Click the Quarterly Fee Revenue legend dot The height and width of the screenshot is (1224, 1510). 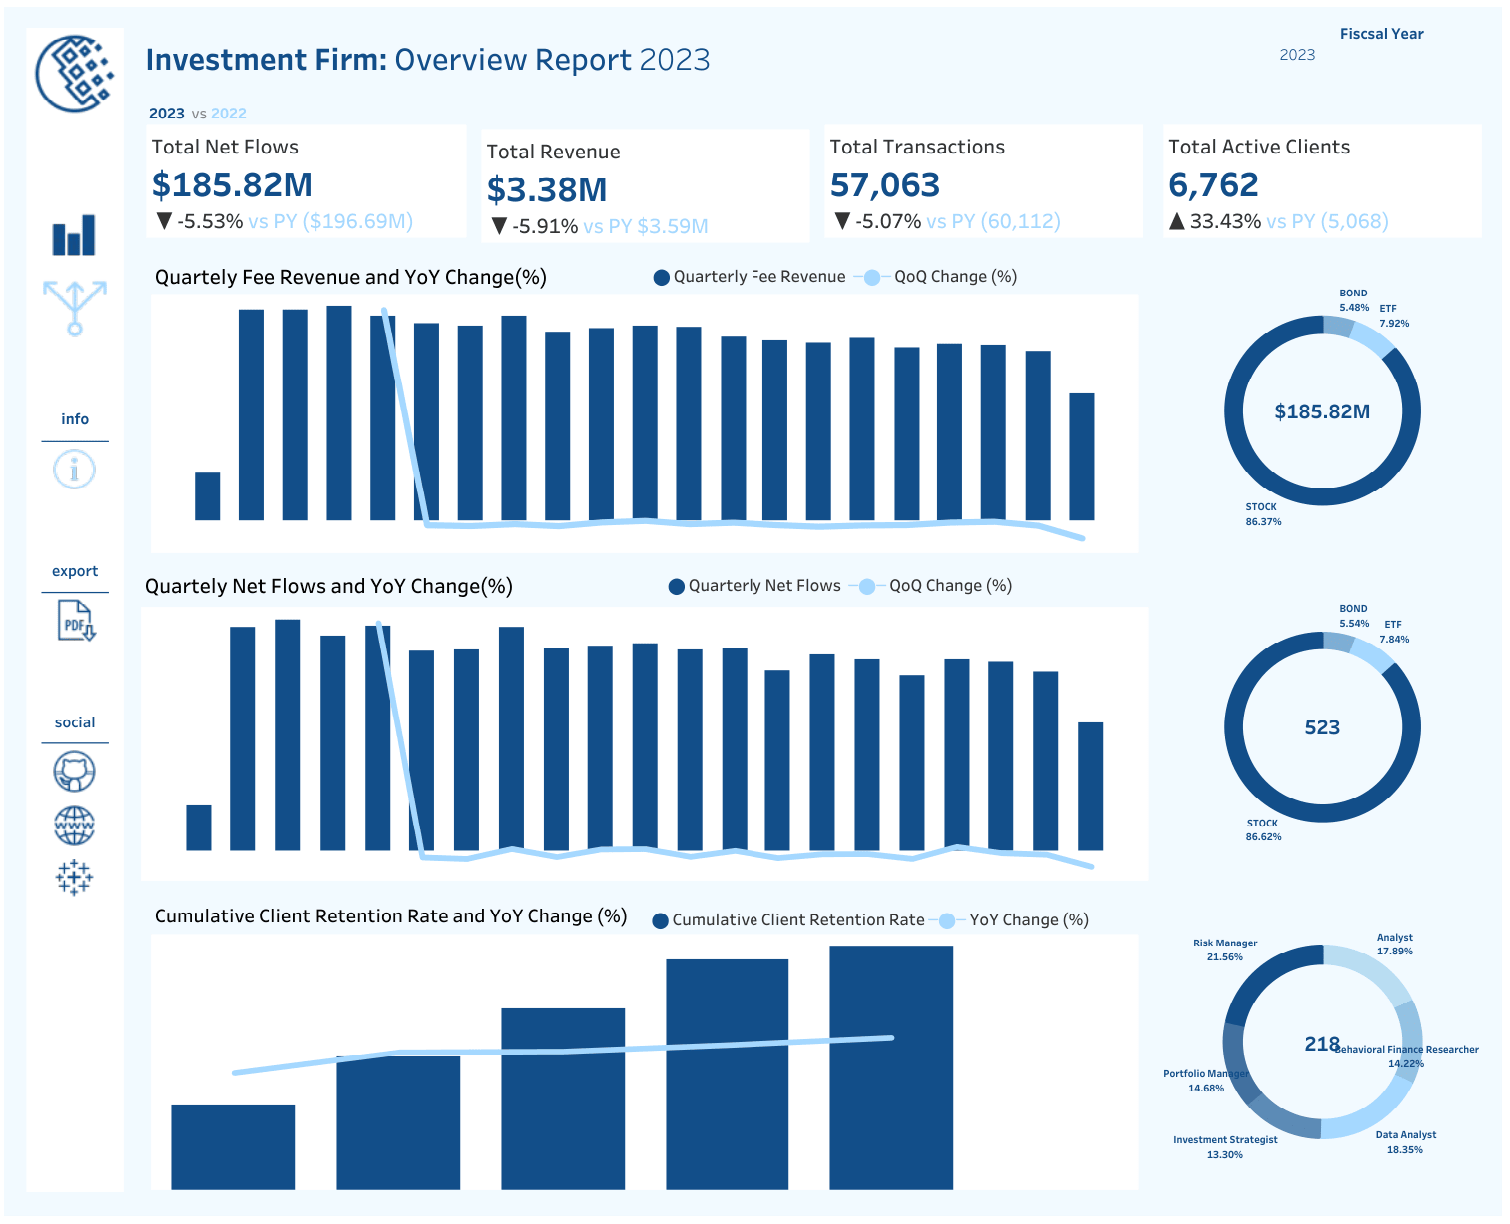661,278
